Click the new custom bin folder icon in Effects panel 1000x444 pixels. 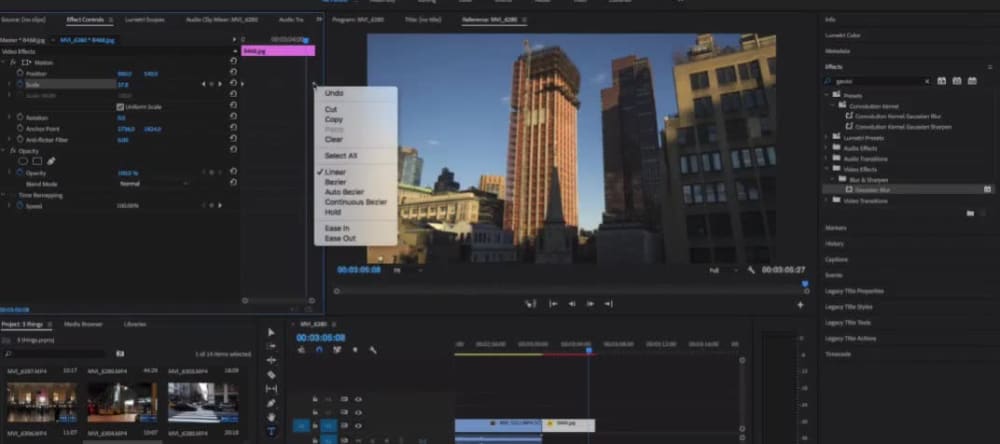coord(970,213)
